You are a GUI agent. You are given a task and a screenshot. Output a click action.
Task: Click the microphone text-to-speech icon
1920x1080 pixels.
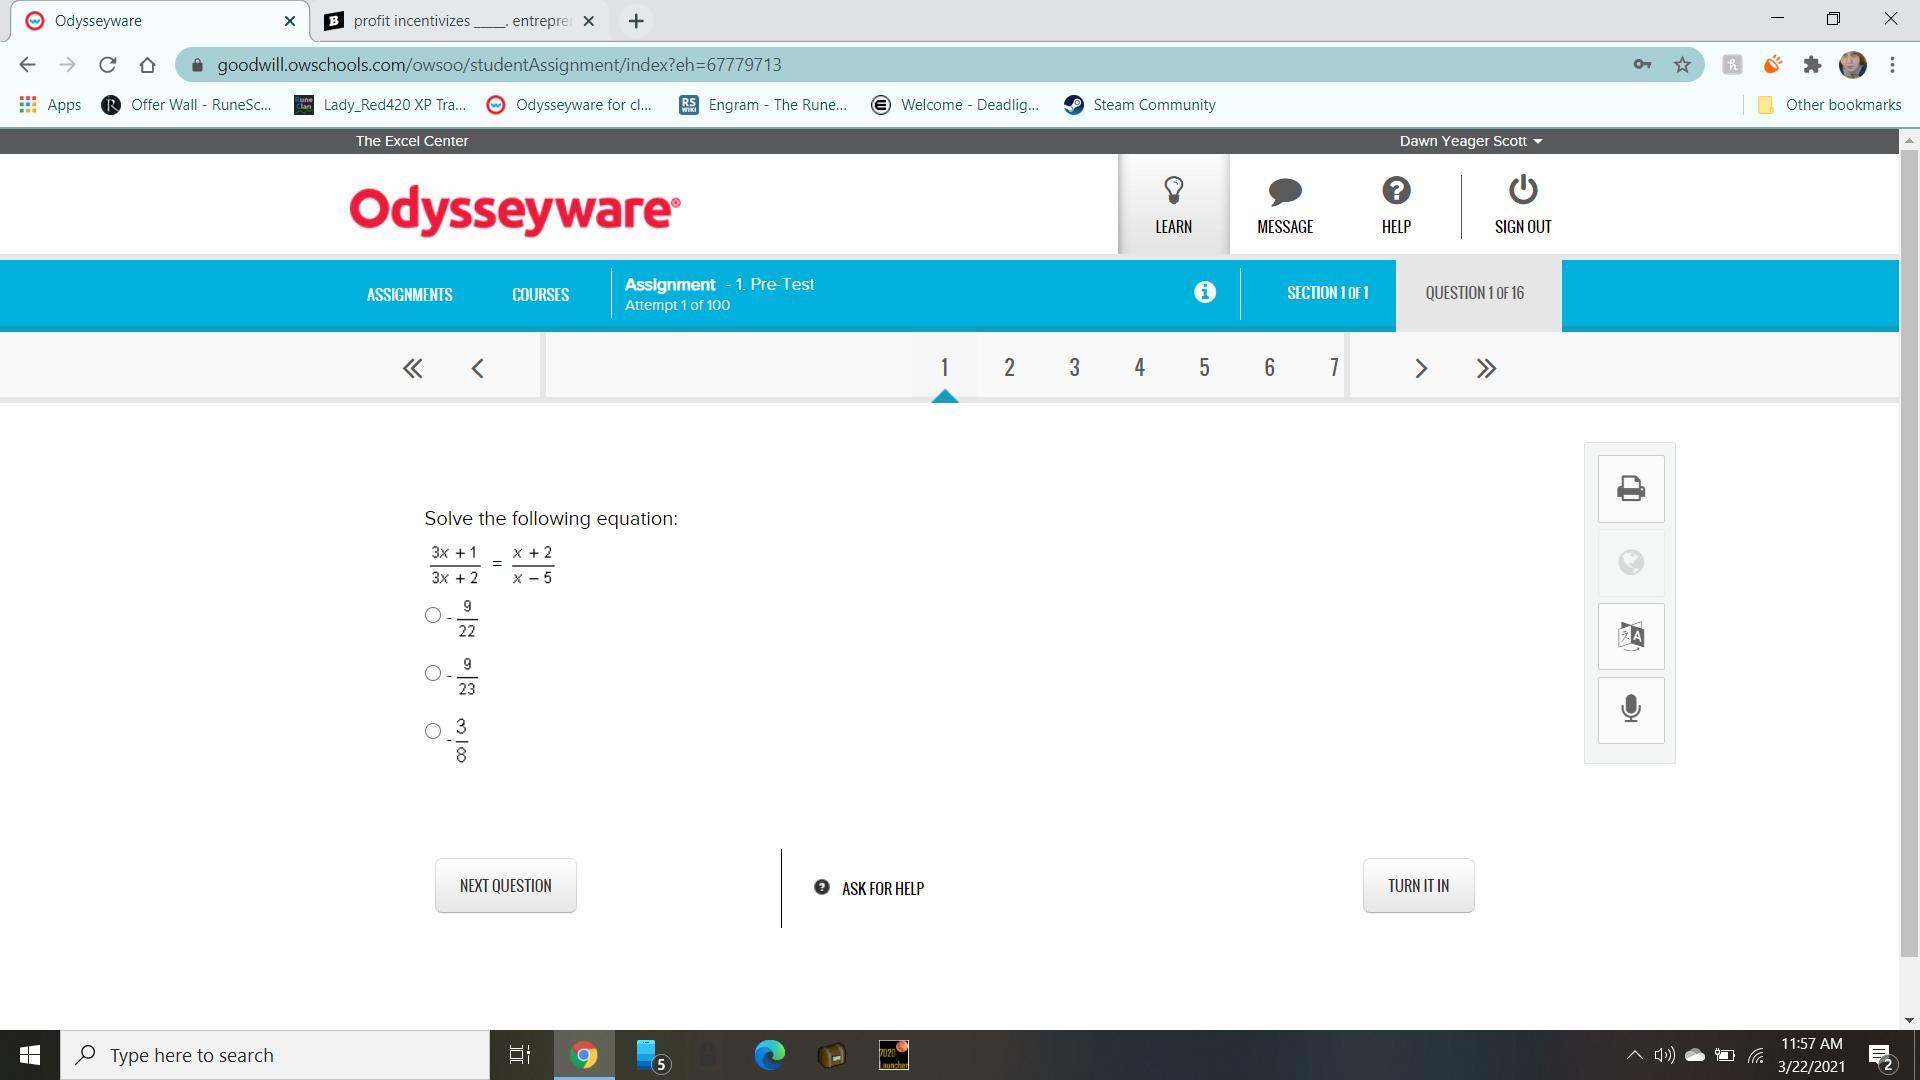(1630, 710)
